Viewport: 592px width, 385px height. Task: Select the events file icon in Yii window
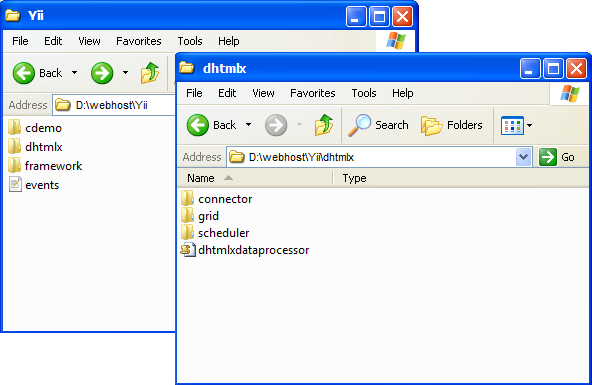(15, 185)
